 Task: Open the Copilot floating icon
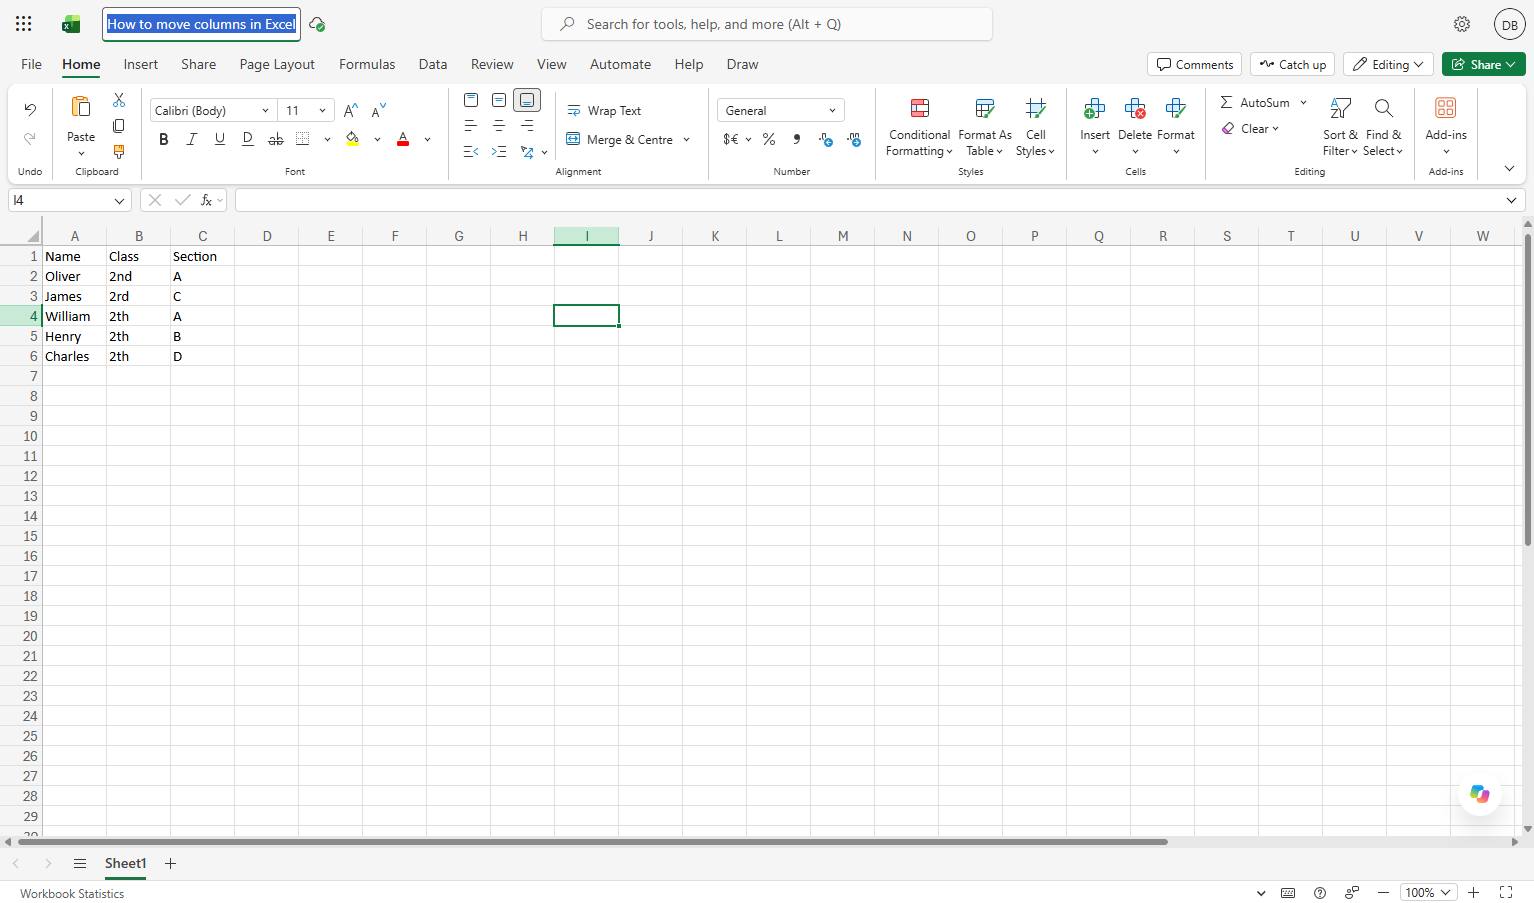(x=1479, y=794)
